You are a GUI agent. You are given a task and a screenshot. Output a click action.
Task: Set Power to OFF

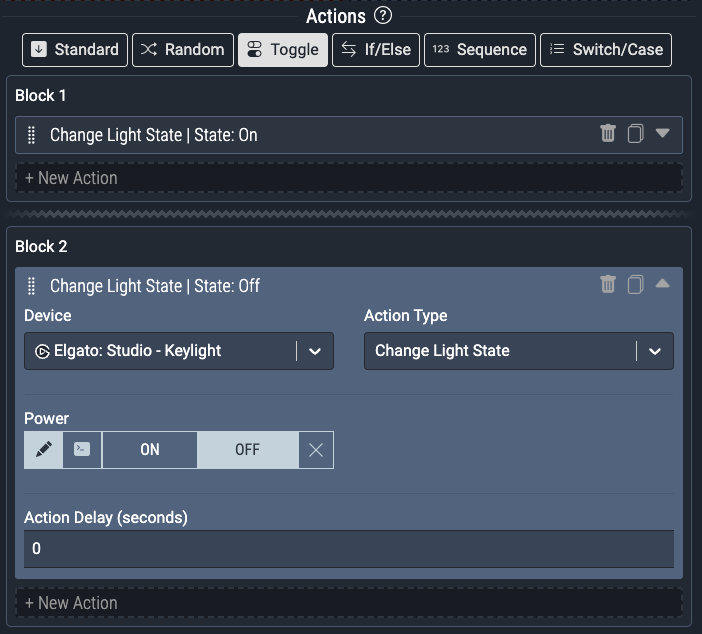pyautogui.click(x=247, y=450)
